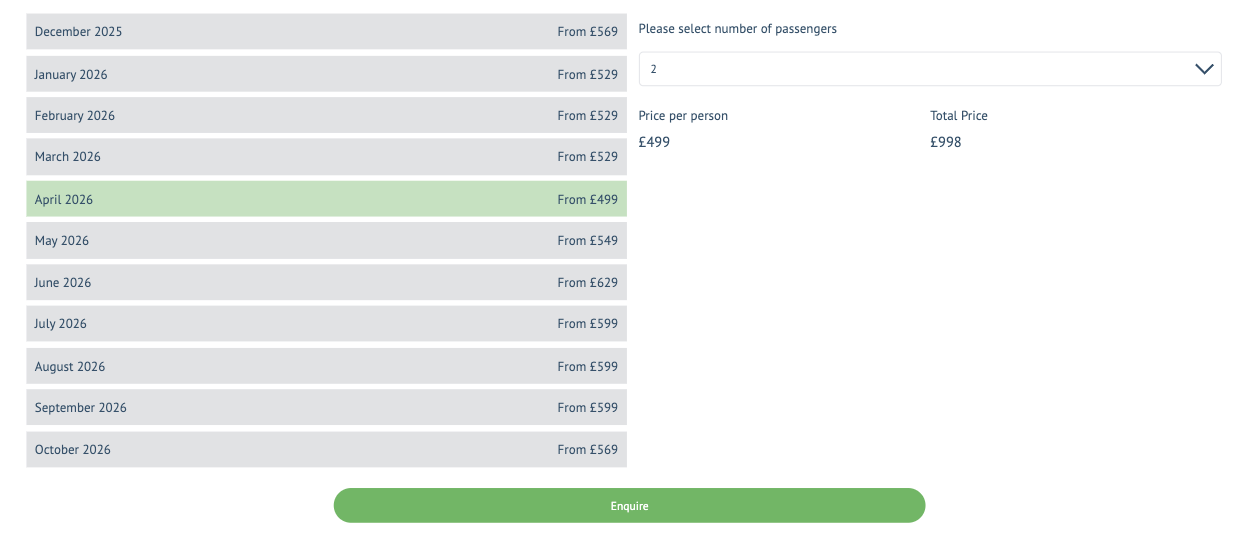Image resolution: width=1242 pixels, height=544 pixels.
Task: Click the "From £549" price for May 2026
Action: [587, 241]
